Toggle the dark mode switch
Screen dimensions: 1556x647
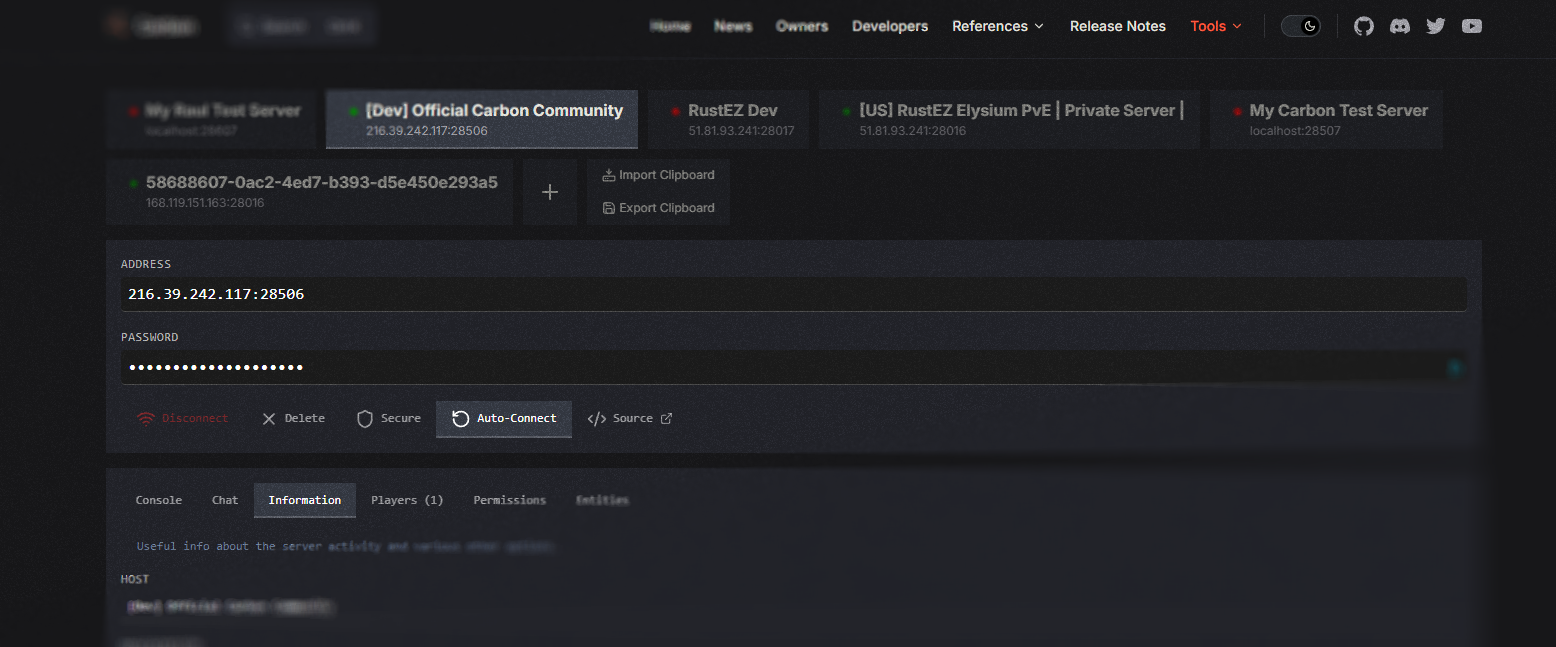[1301, 26]
